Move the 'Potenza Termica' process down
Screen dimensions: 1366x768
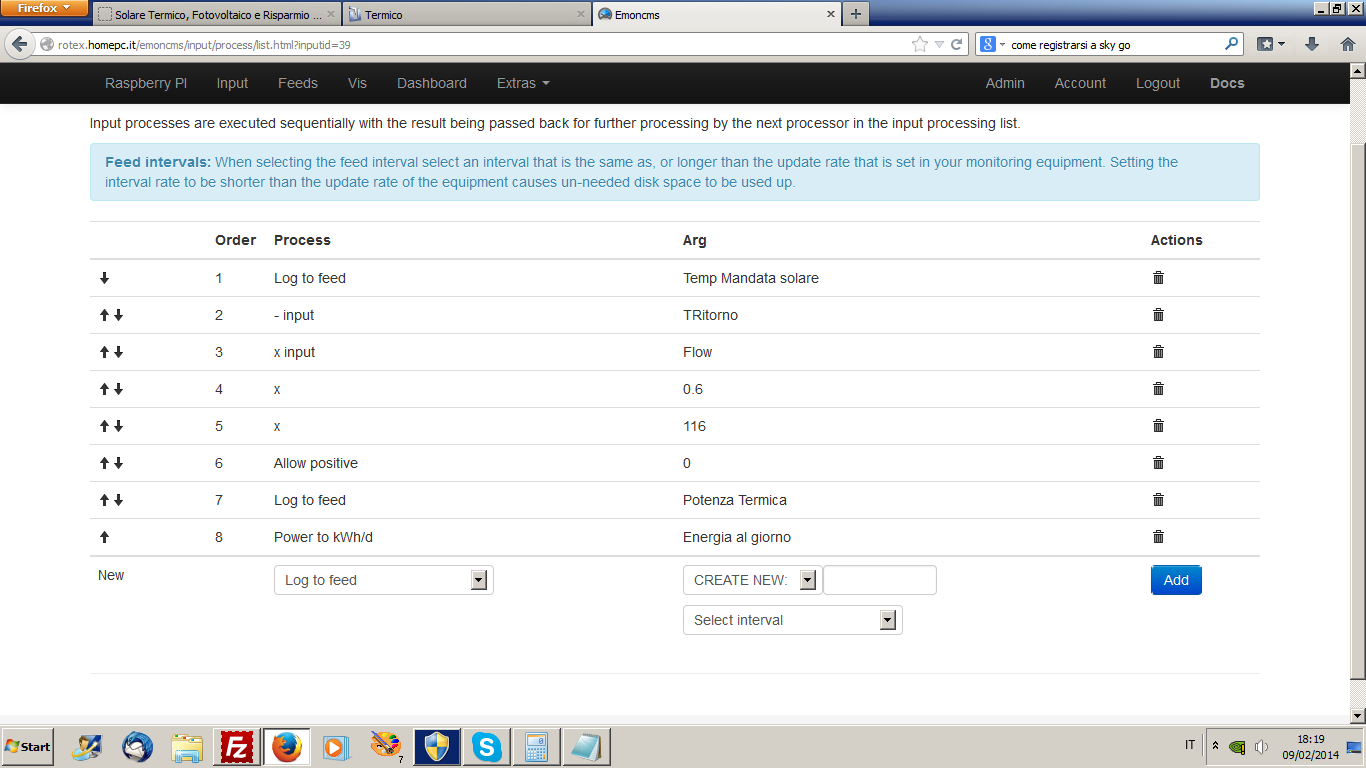point(118,500)
